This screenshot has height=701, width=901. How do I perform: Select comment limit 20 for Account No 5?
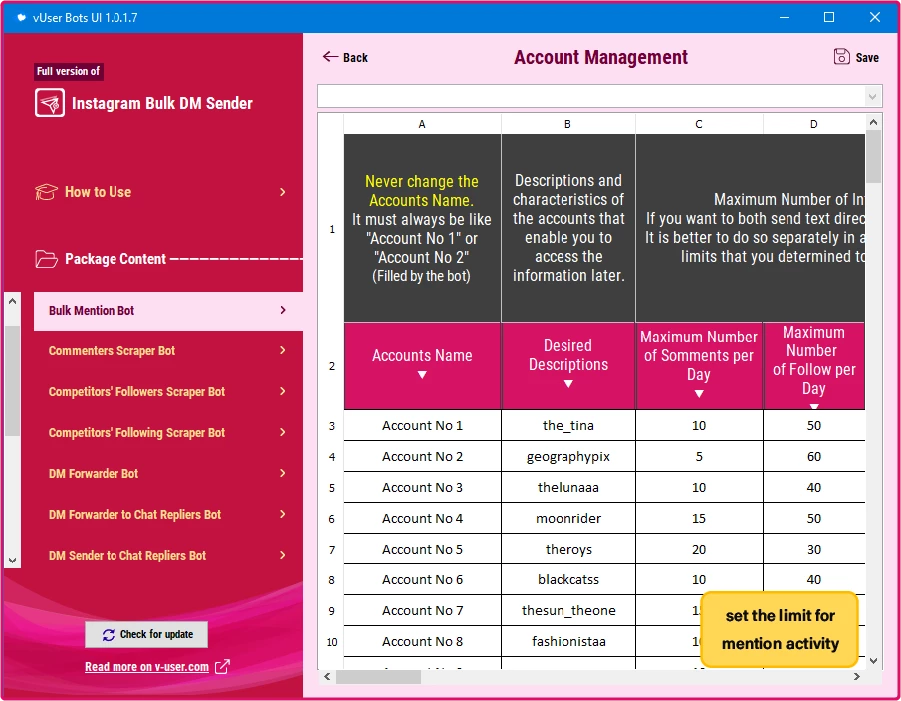(x=699, y=549)
